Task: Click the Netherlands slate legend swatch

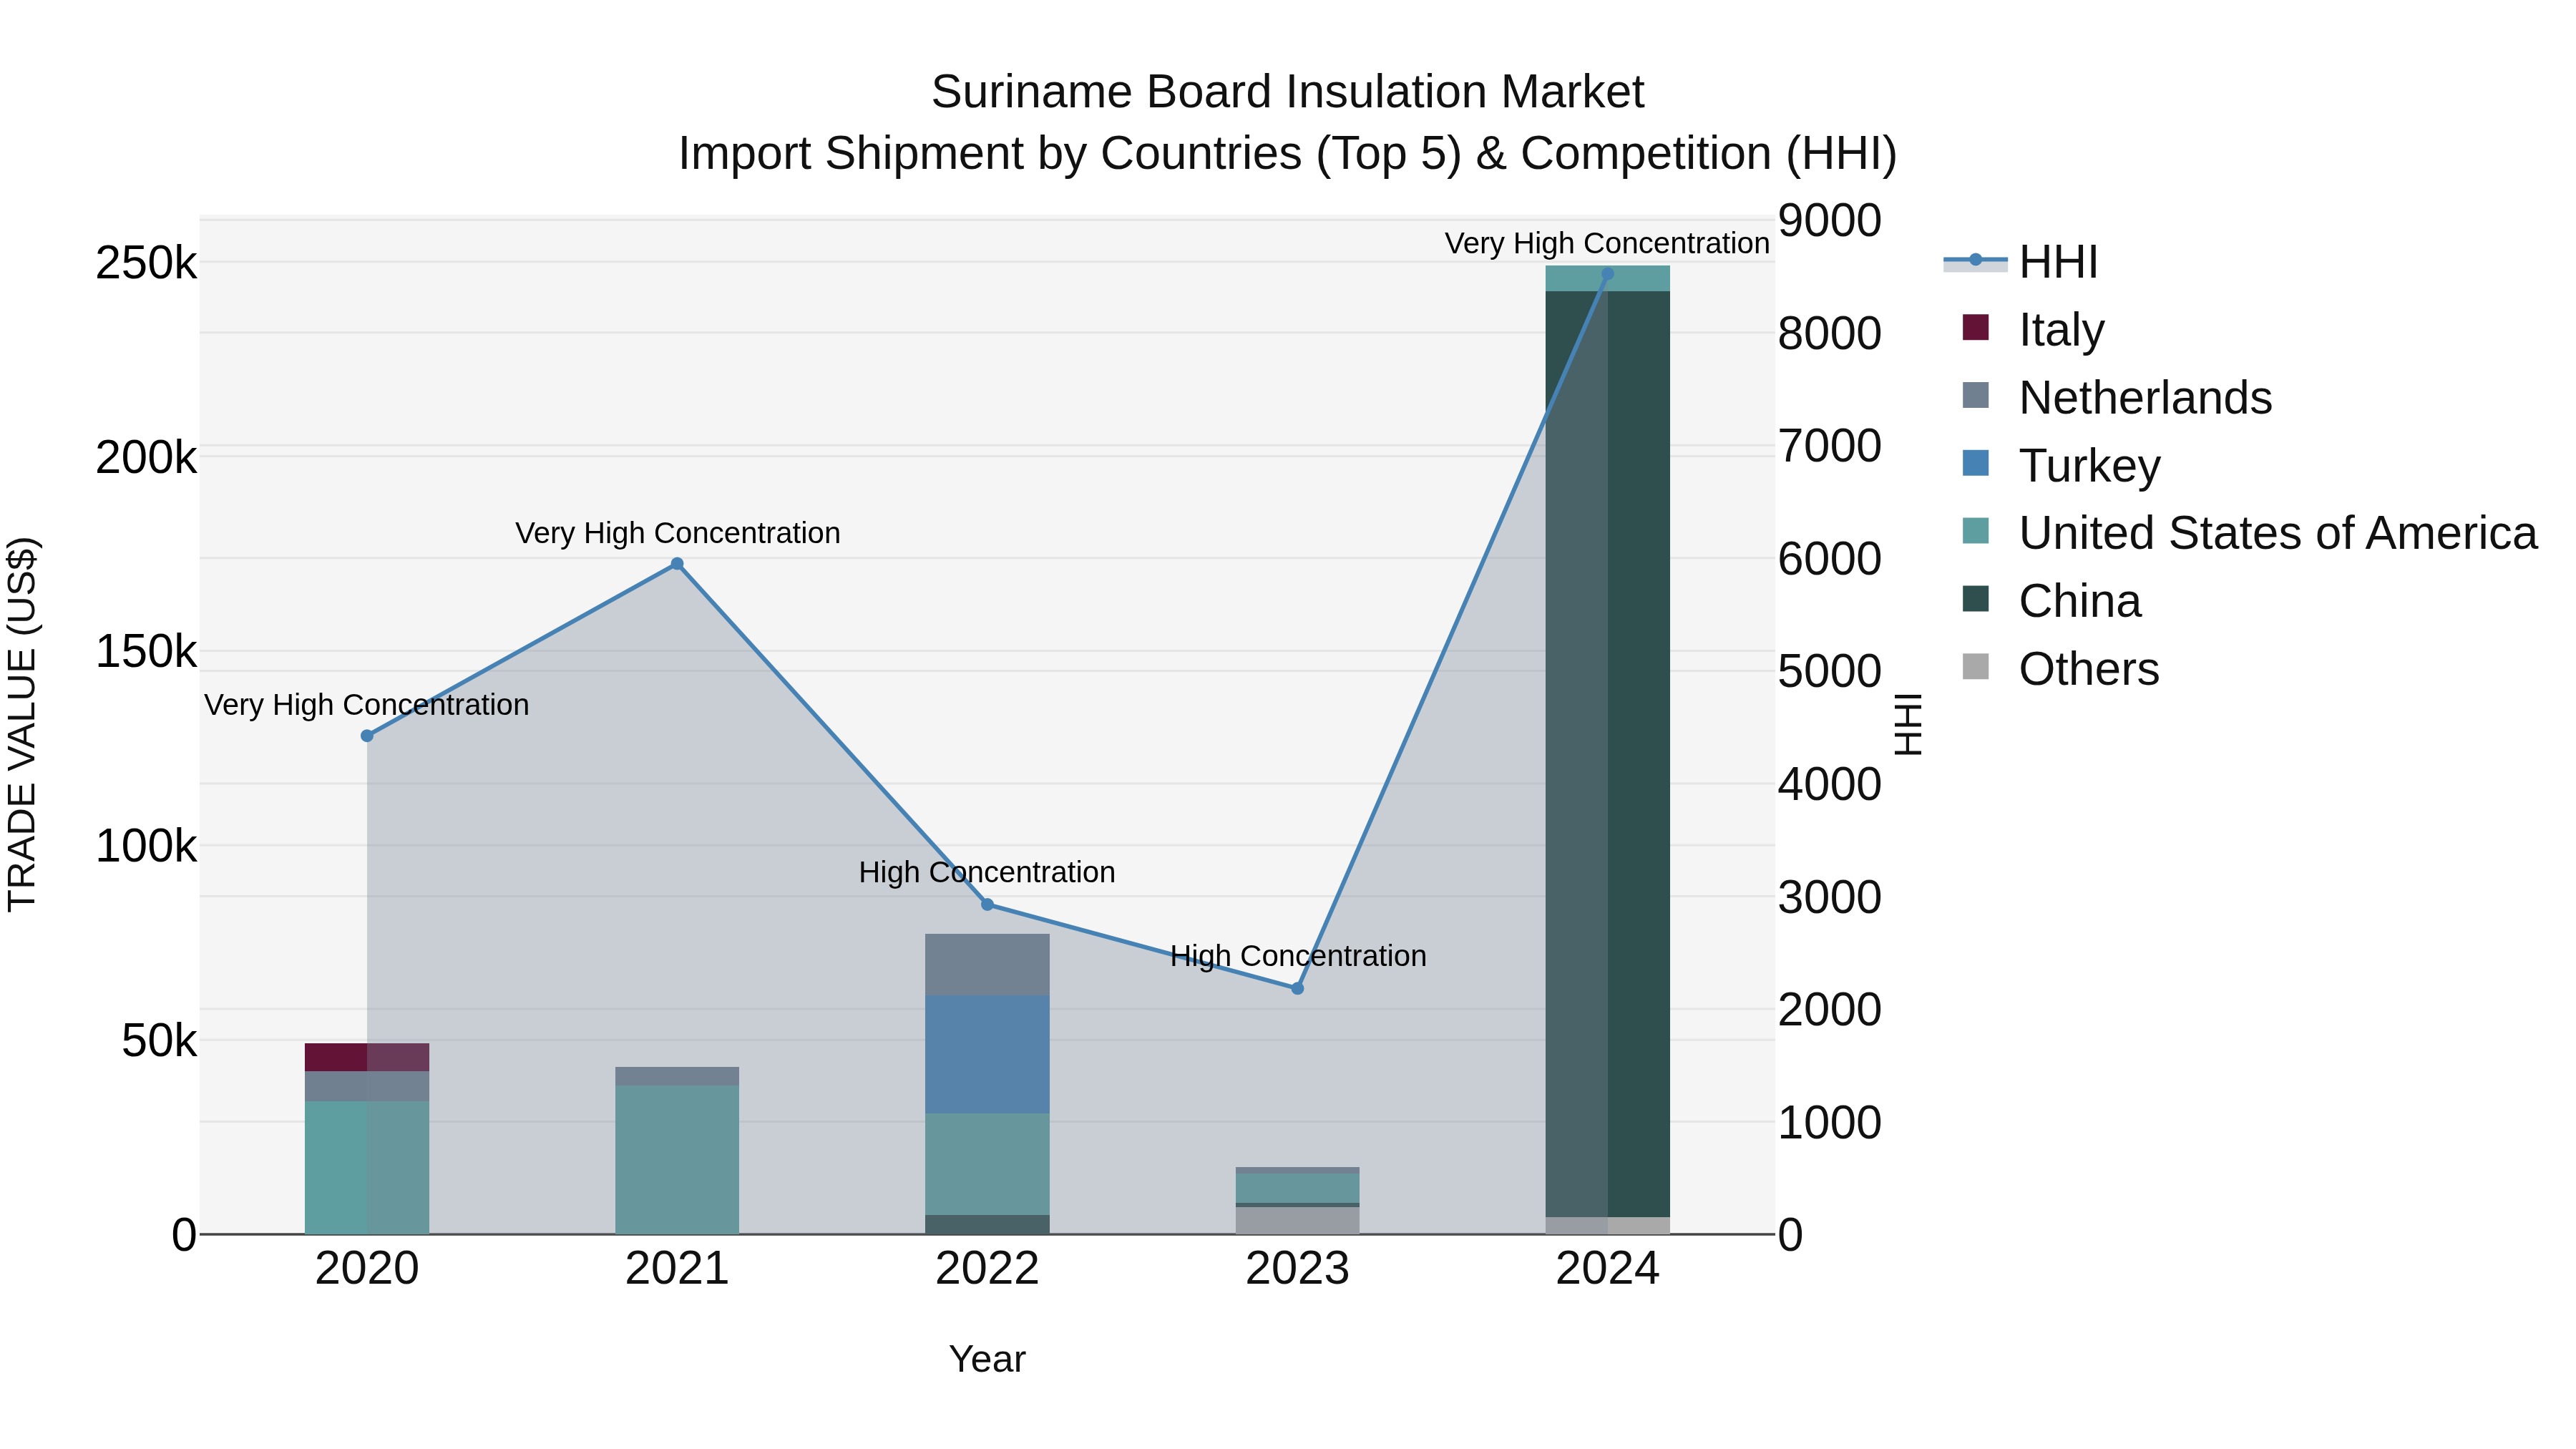Action: click(1976, 395)
